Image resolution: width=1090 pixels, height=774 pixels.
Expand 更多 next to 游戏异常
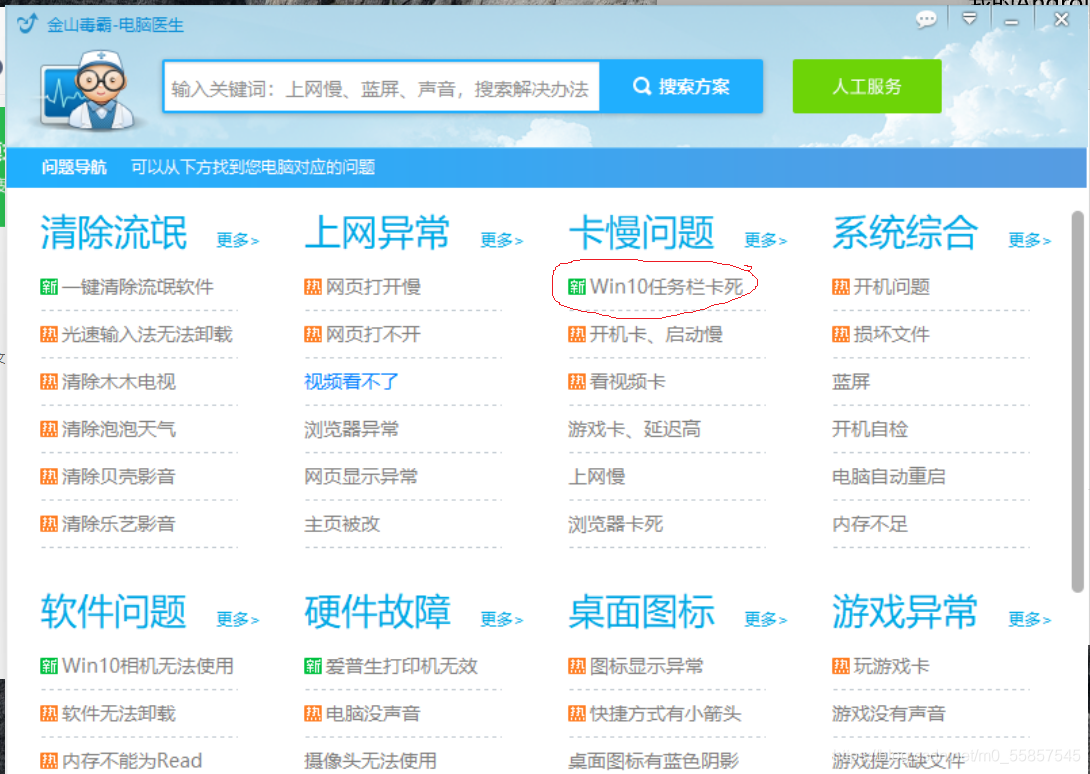coord(1030,619)
